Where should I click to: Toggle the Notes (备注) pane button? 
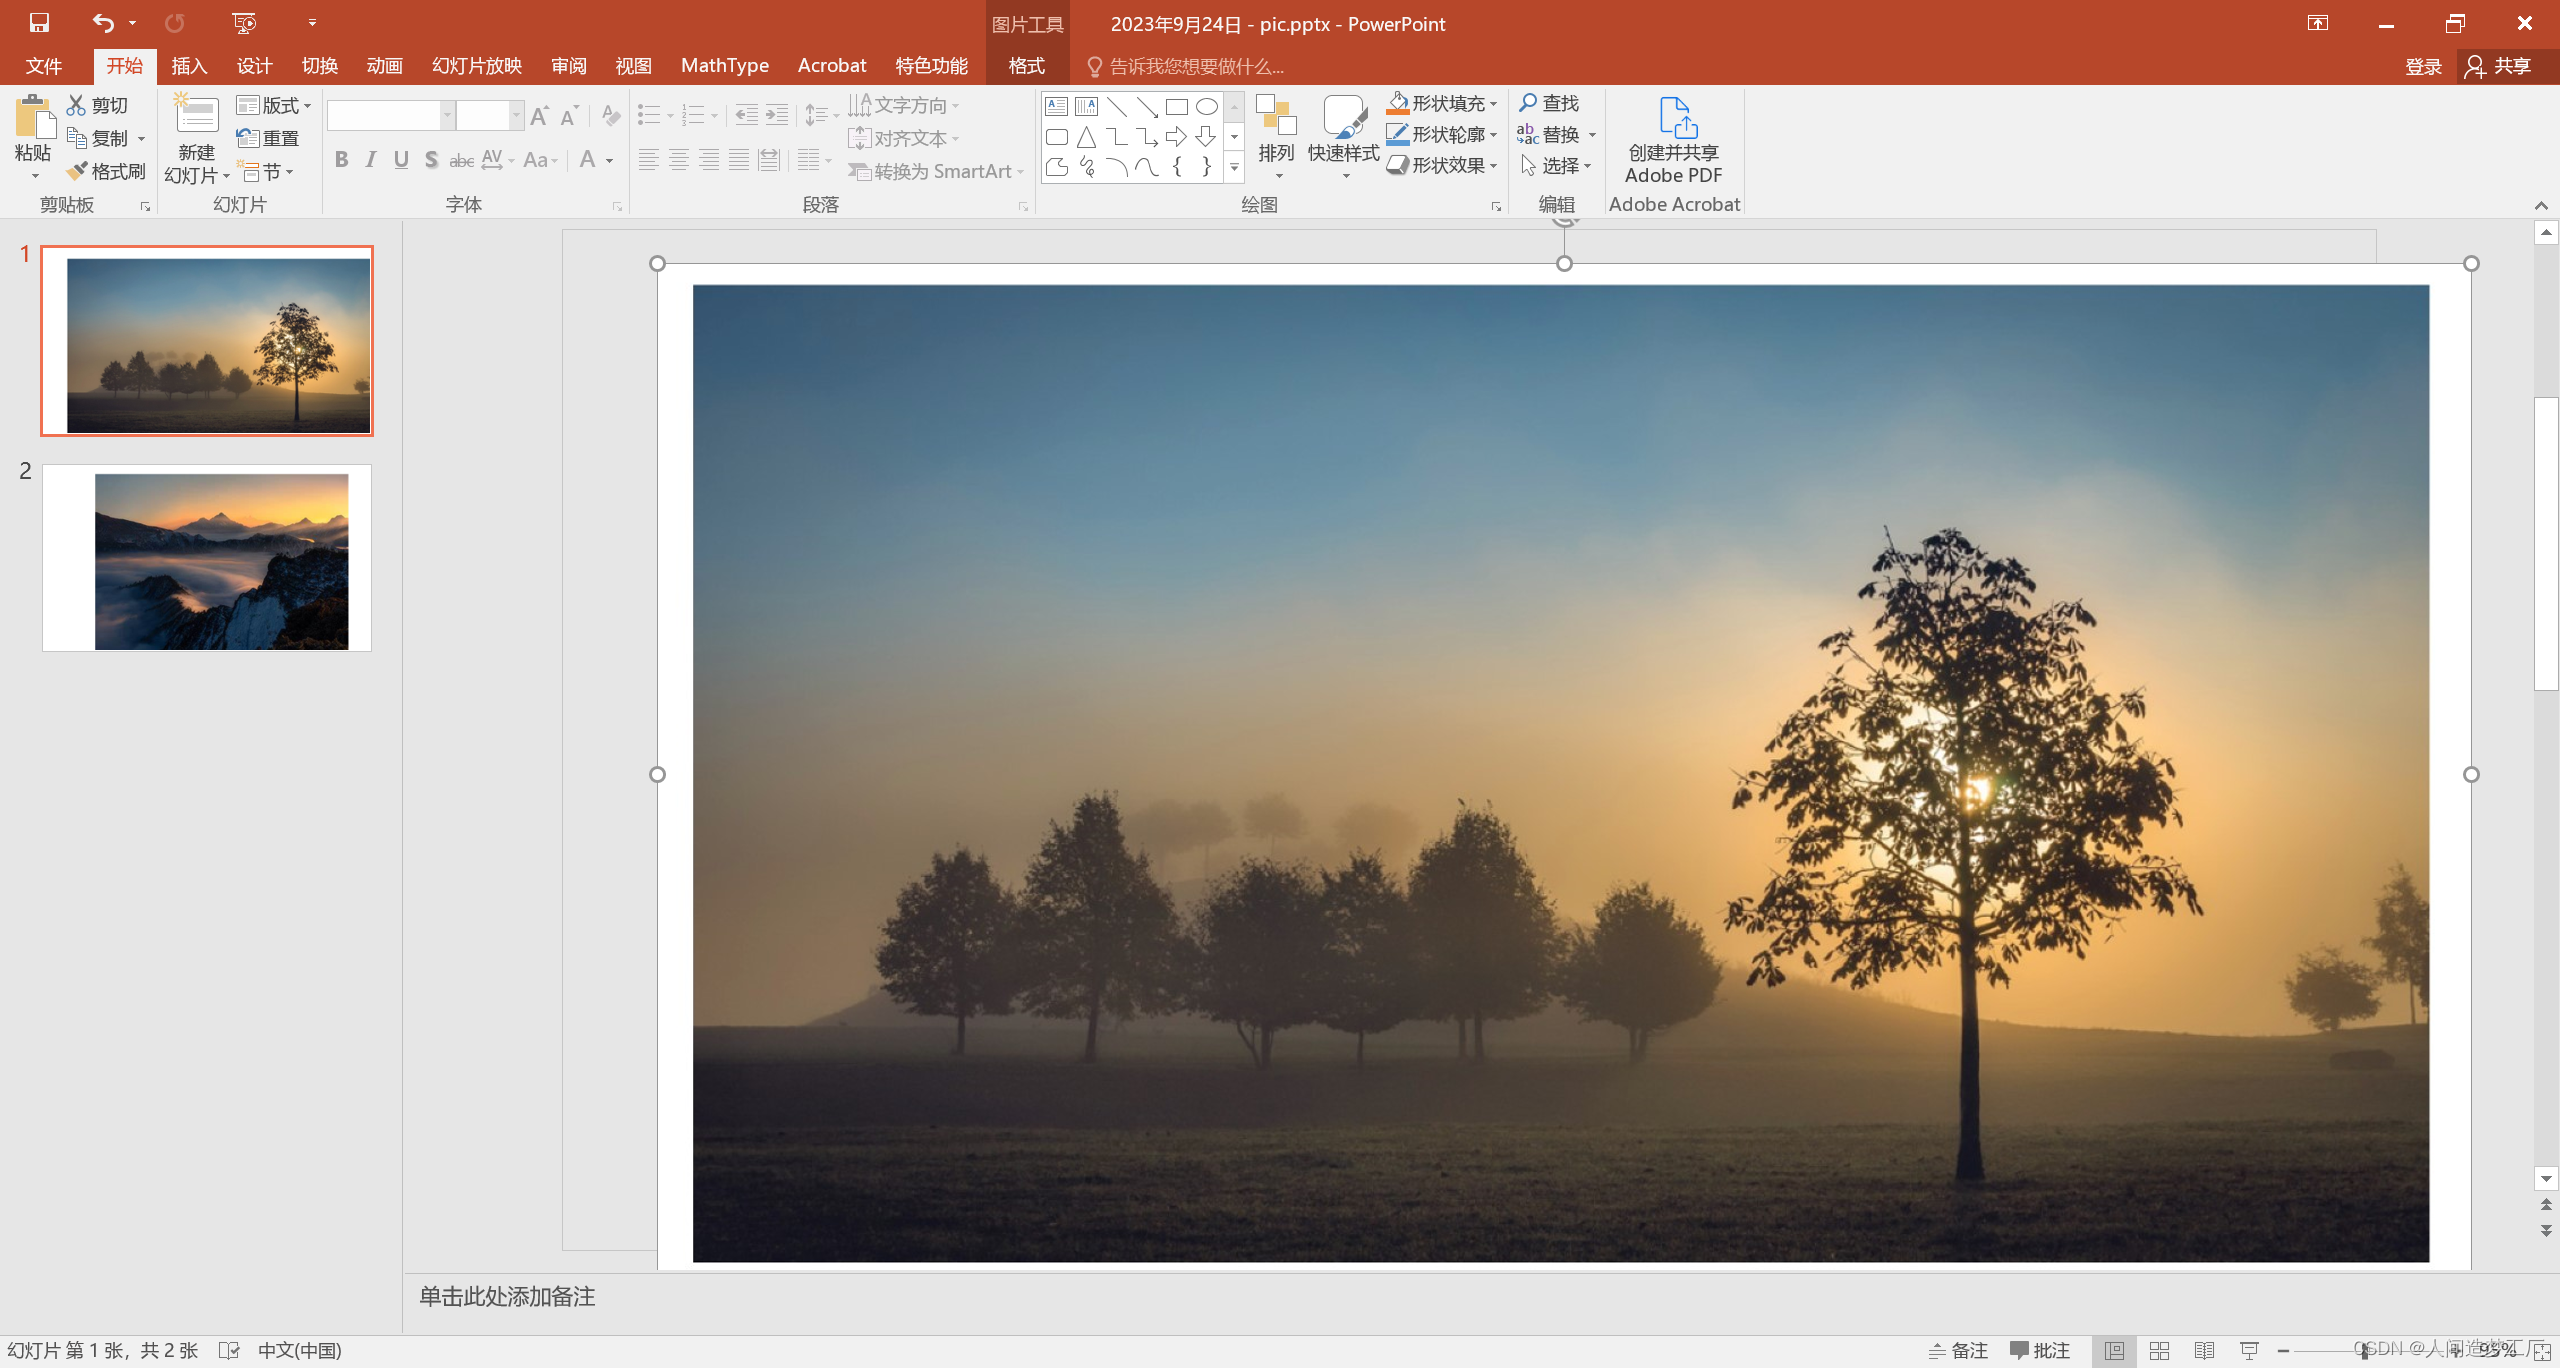[1958, 1350]
